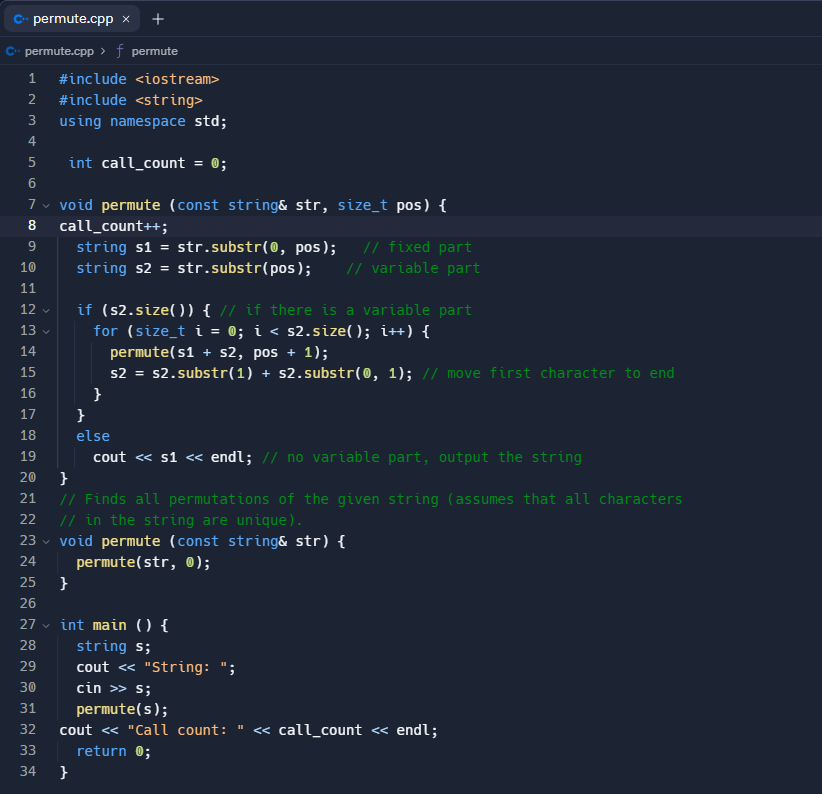
Task: Collapse permute overload at line 23
Action: pos(46,541)
